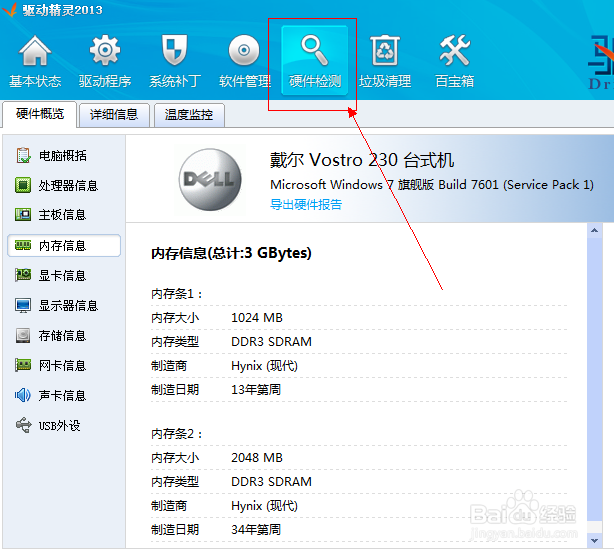Click the 驱动精灵2013 logo icon
The height and width of the screenshot is (555, 614).
tap(9, 9)
